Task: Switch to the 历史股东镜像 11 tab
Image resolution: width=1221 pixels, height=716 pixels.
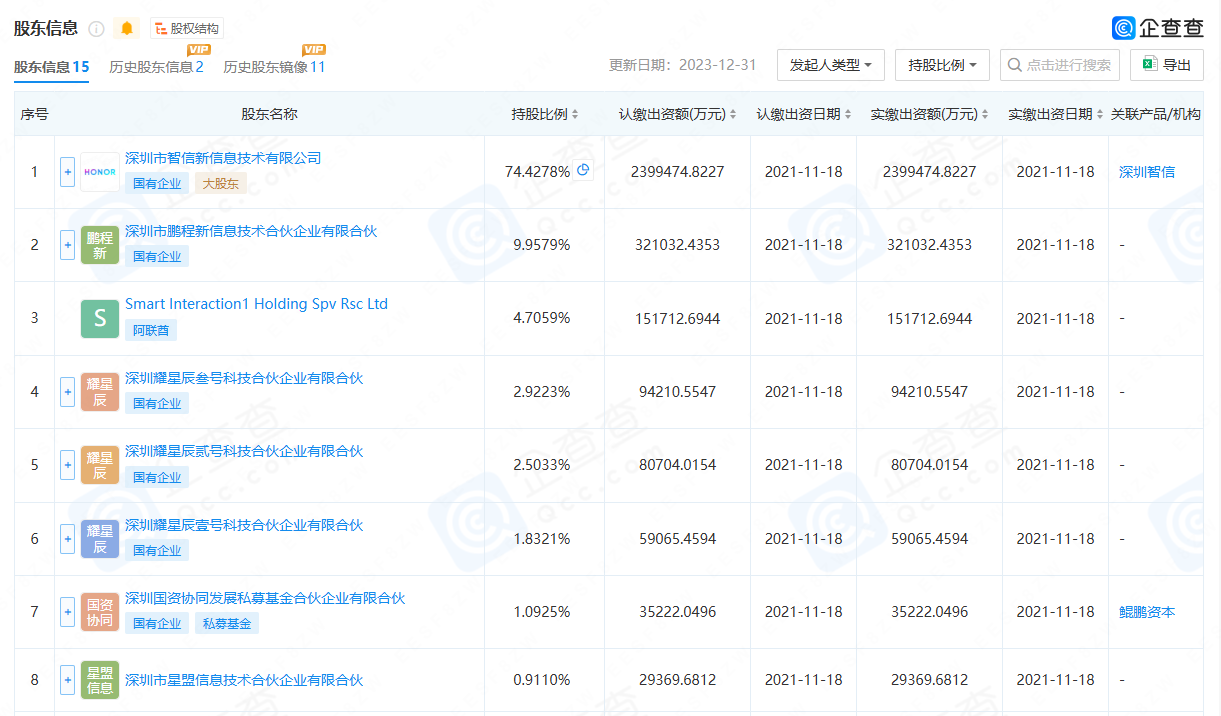Action: pos(274,67)
